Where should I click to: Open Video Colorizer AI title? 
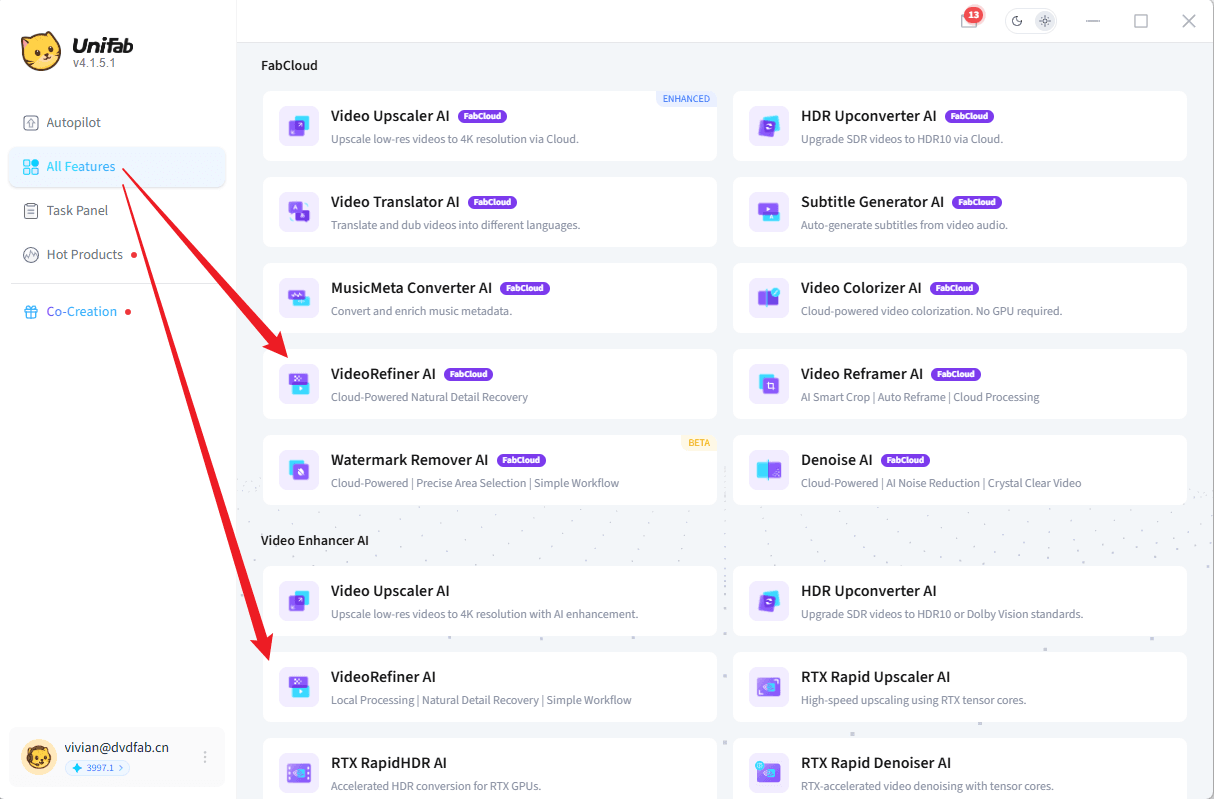pos(861,288)
